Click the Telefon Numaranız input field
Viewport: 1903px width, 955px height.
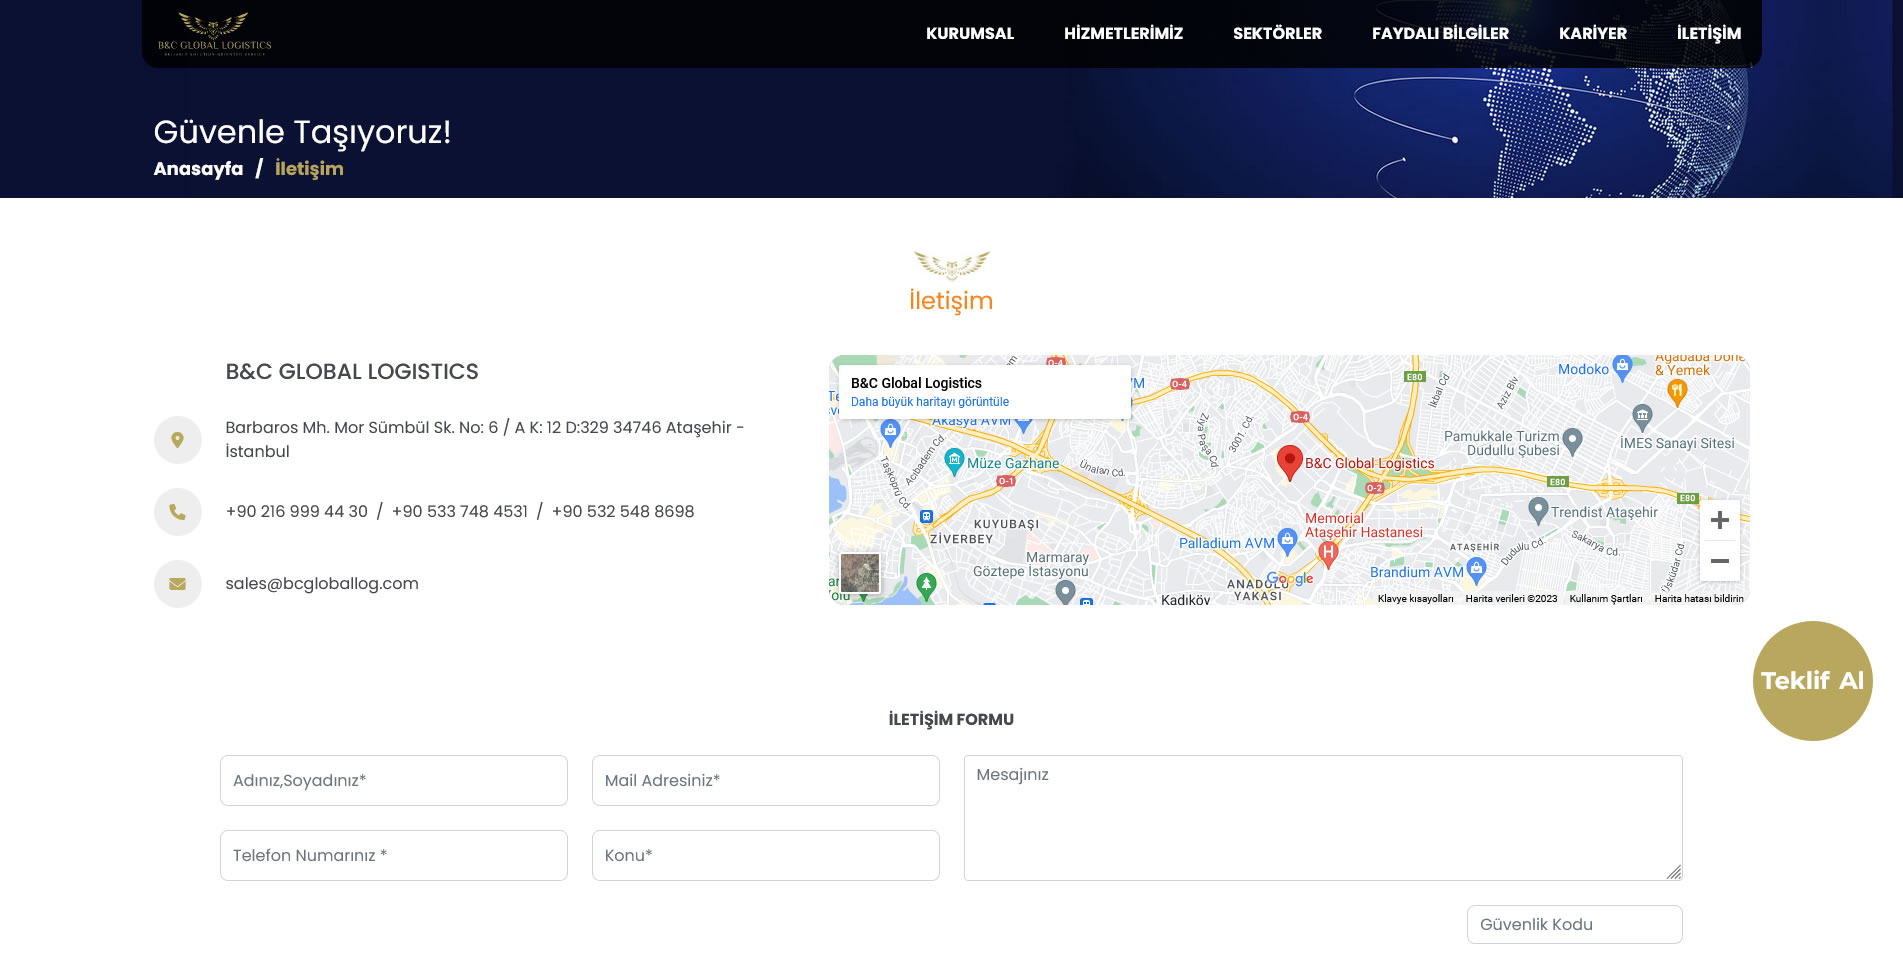tap(394, 856)
